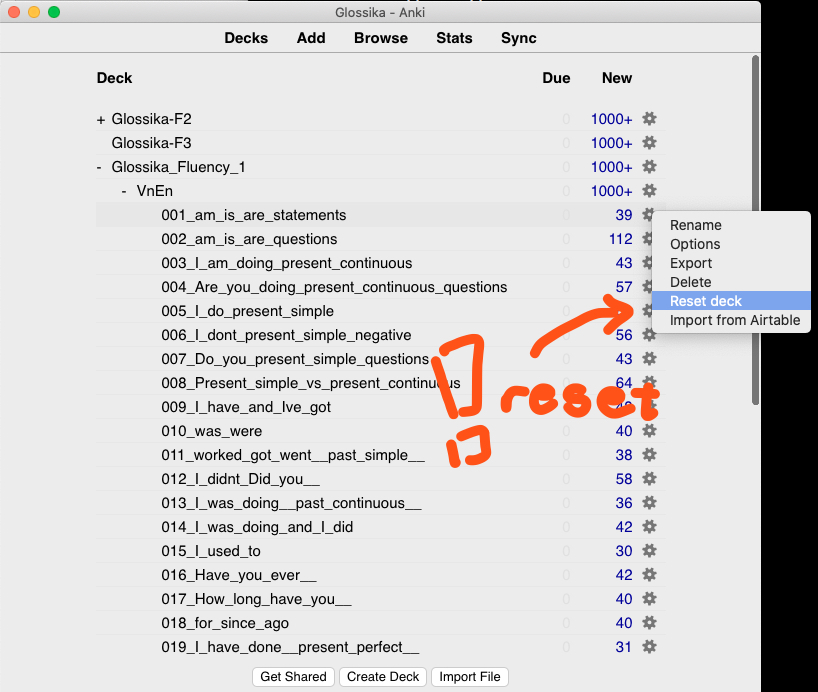Open deck 004_Are_you_doing_present_continuous_questions
The image size is (818, 692).
click(x=334, y=287)
